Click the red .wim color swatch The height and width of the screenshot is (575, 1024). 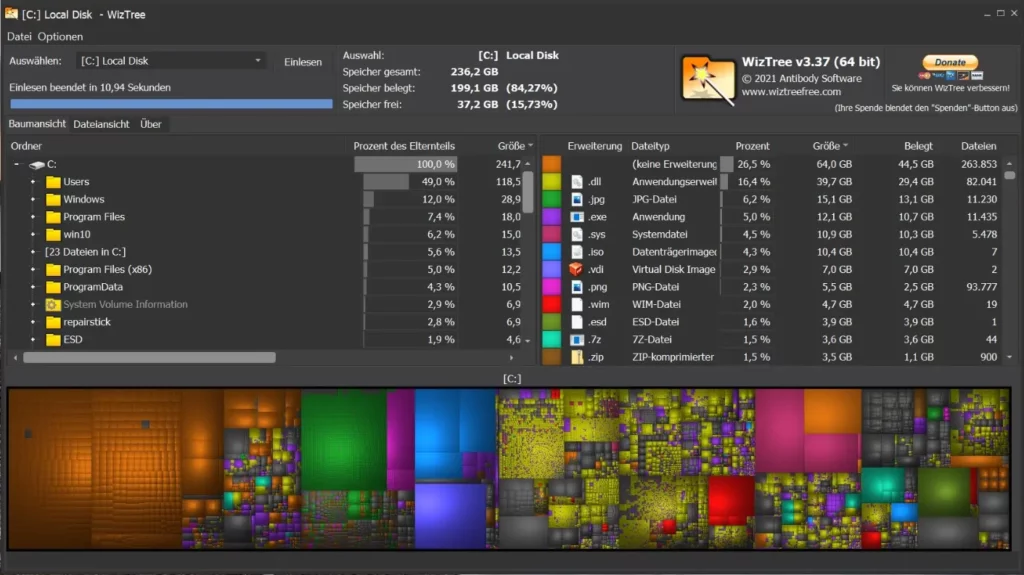[551, 305]
